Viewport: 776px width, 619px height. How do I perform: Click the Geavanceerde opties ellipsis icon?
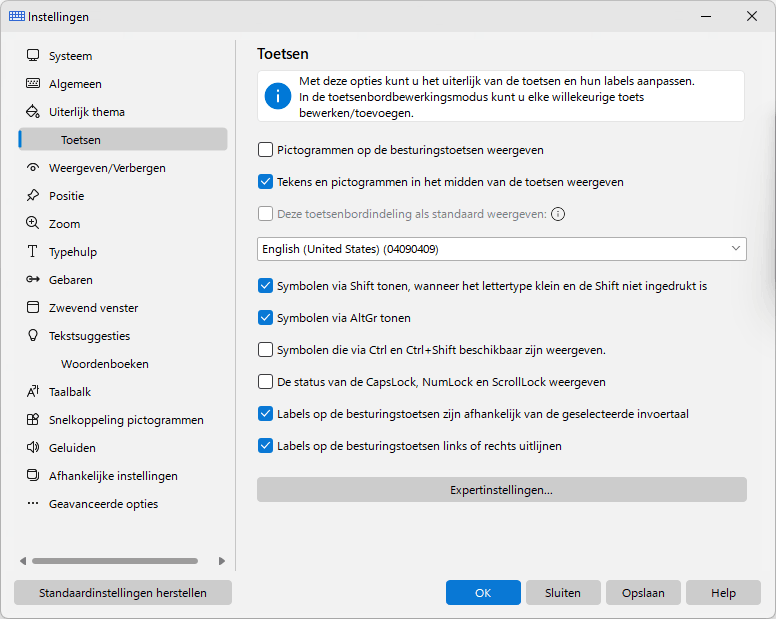pos(33,503)
